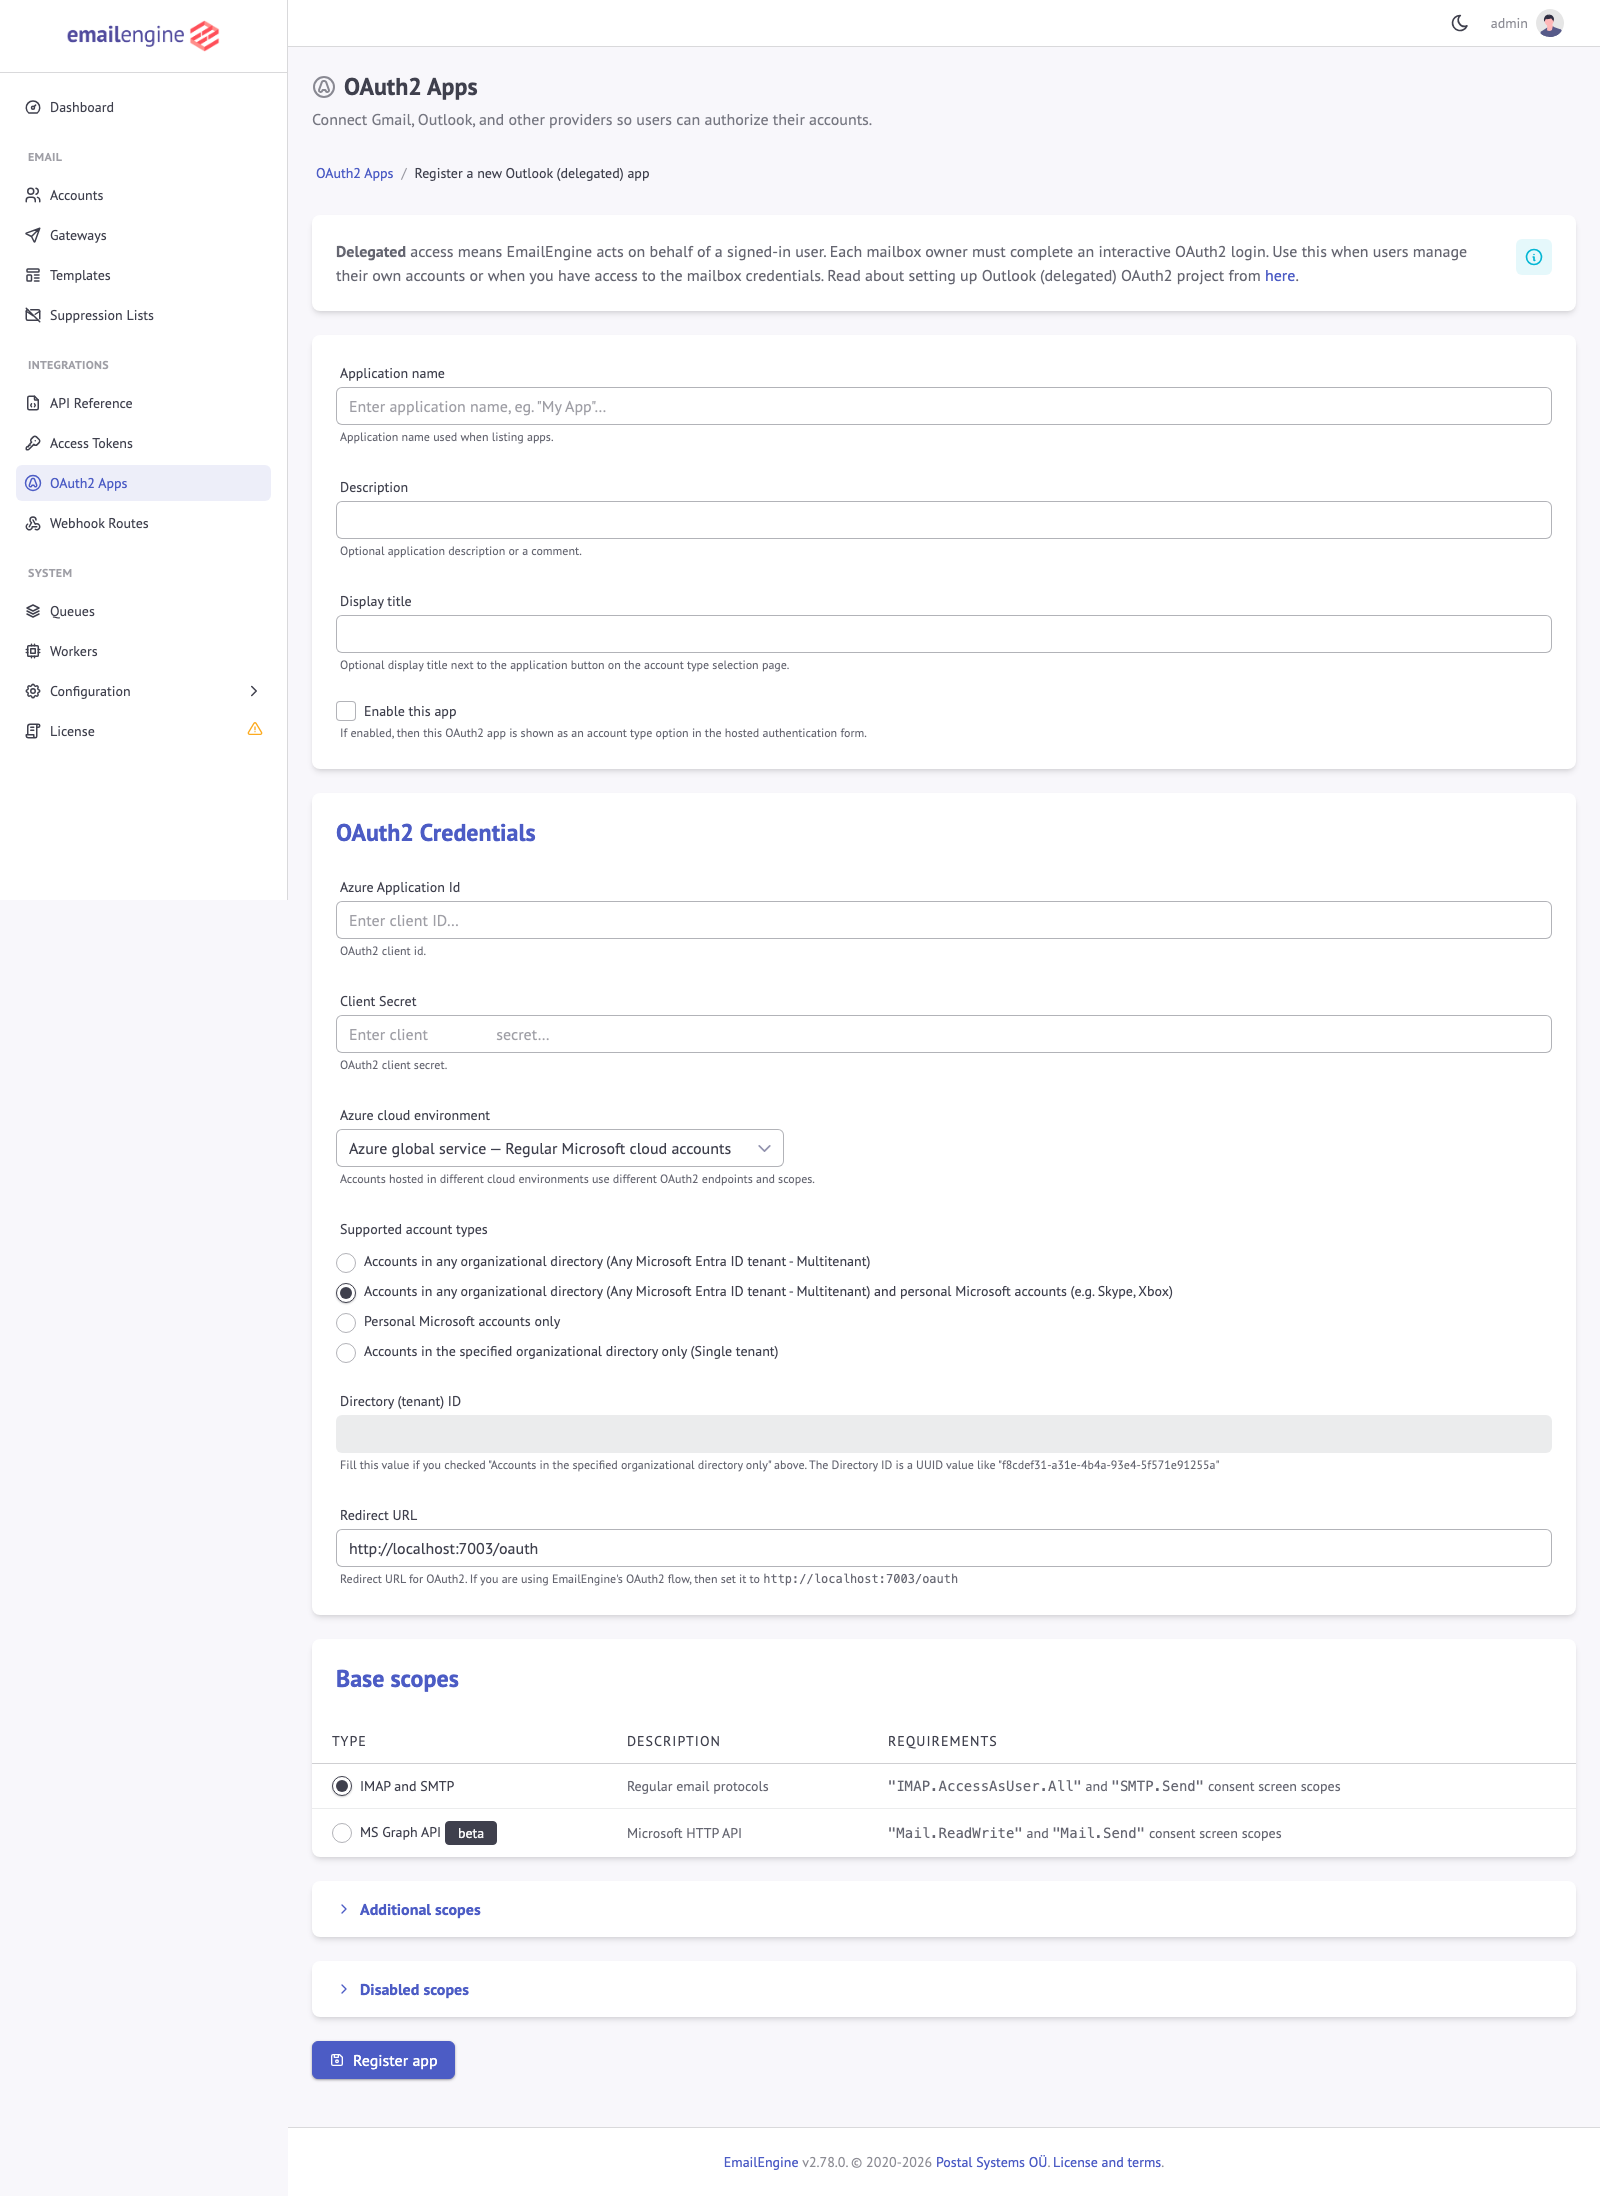Go to Accounts page
The width and height of the screenshot is (1600, 2196).
143,195
